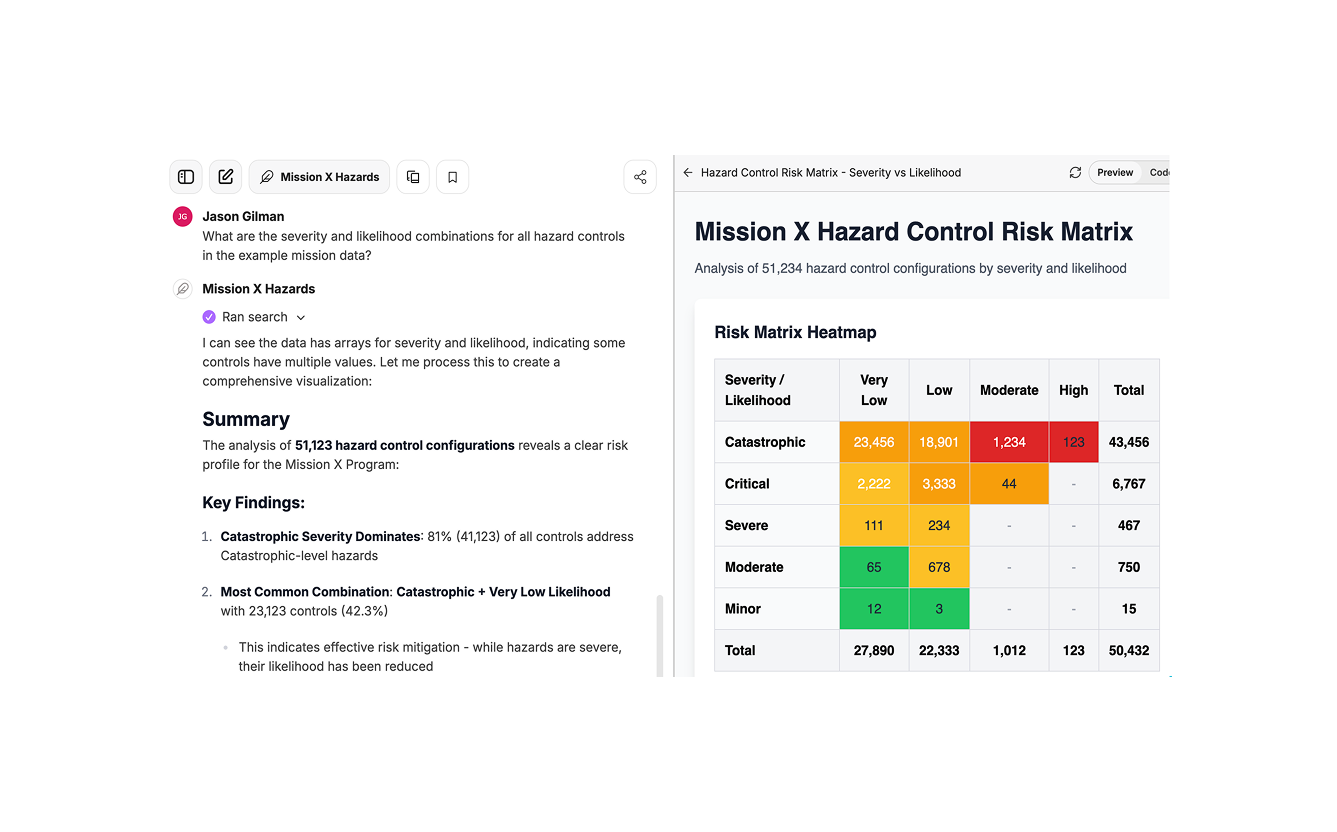Image resolution: width=1337 pixels, height=832 pixels.
Task: Go back using the artifact back arrow
Action: [x=687, y=172]
